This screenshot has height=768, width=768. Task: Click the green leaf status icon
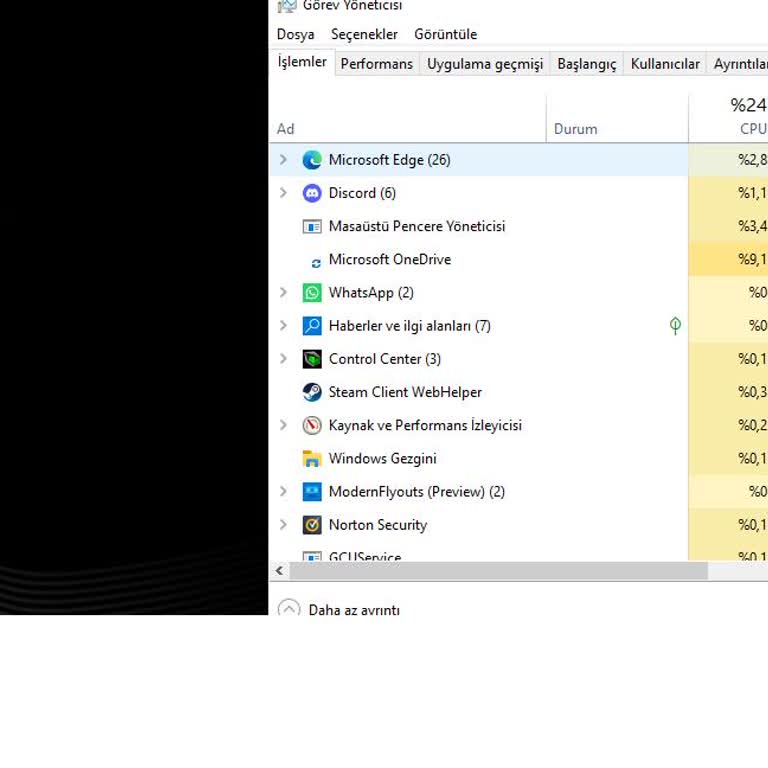(x=675, y=326)
